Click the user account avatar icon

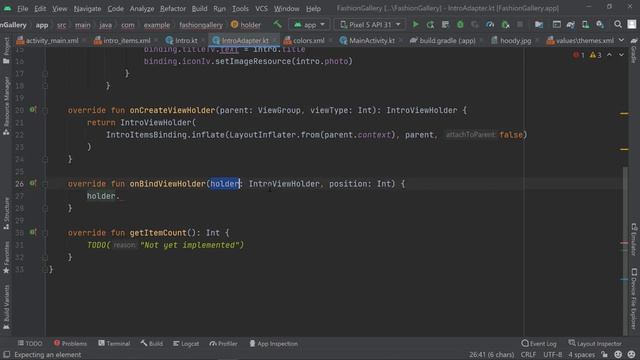coord(632,24)
